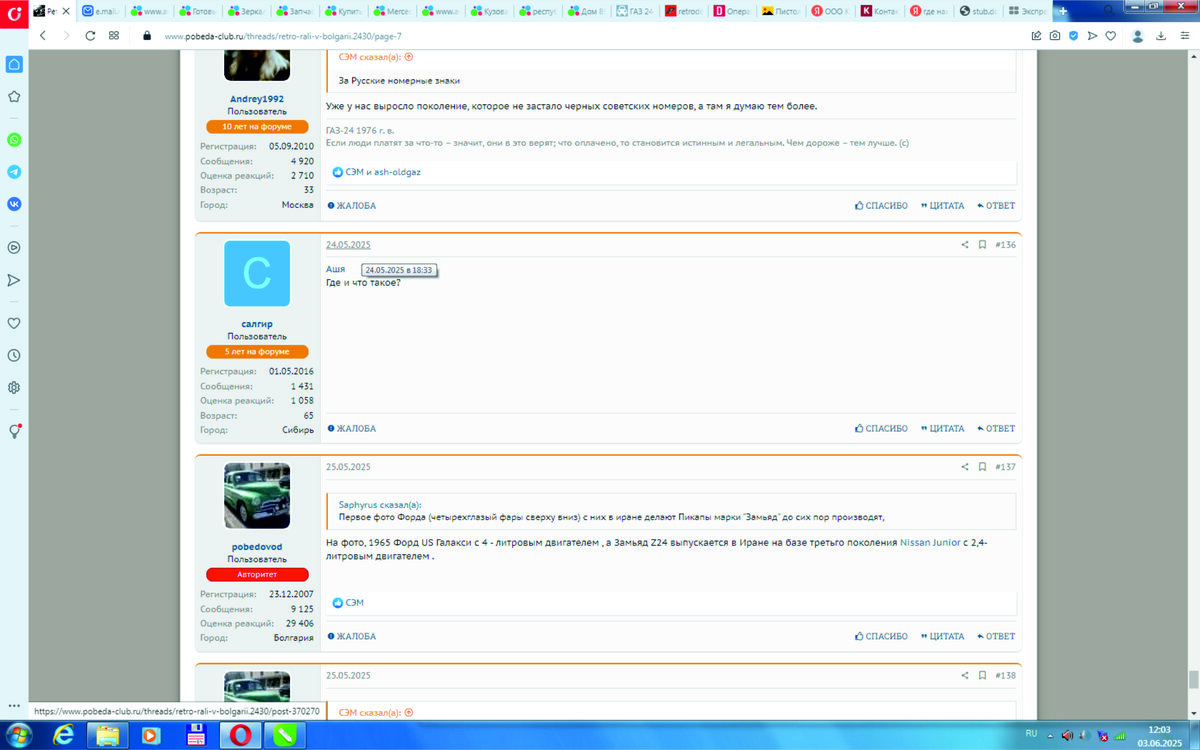Open the VK messenger sidebar icon
Image resolution: width=1200 pixels, height=750 pixels.
pyautogui.click(x=14, y=203)
